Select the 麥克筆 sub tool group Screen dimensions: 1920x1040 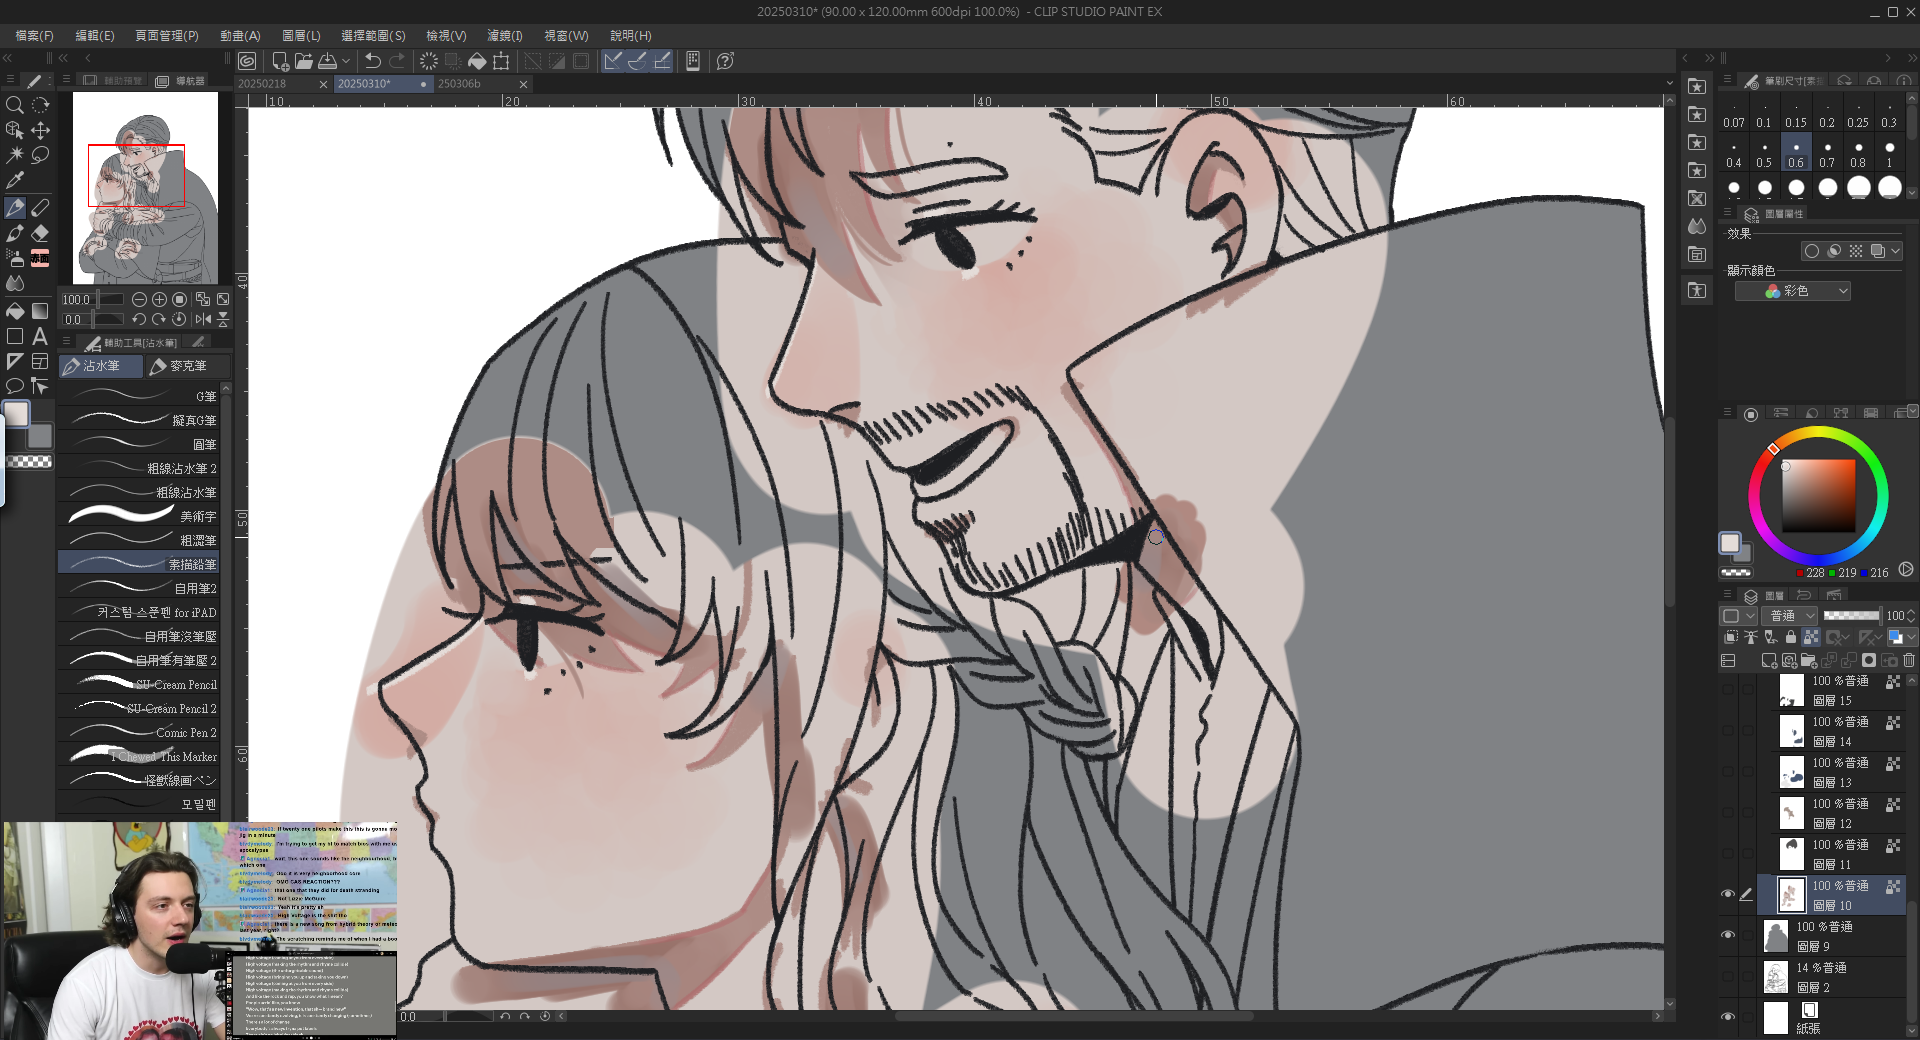[187, 366]
